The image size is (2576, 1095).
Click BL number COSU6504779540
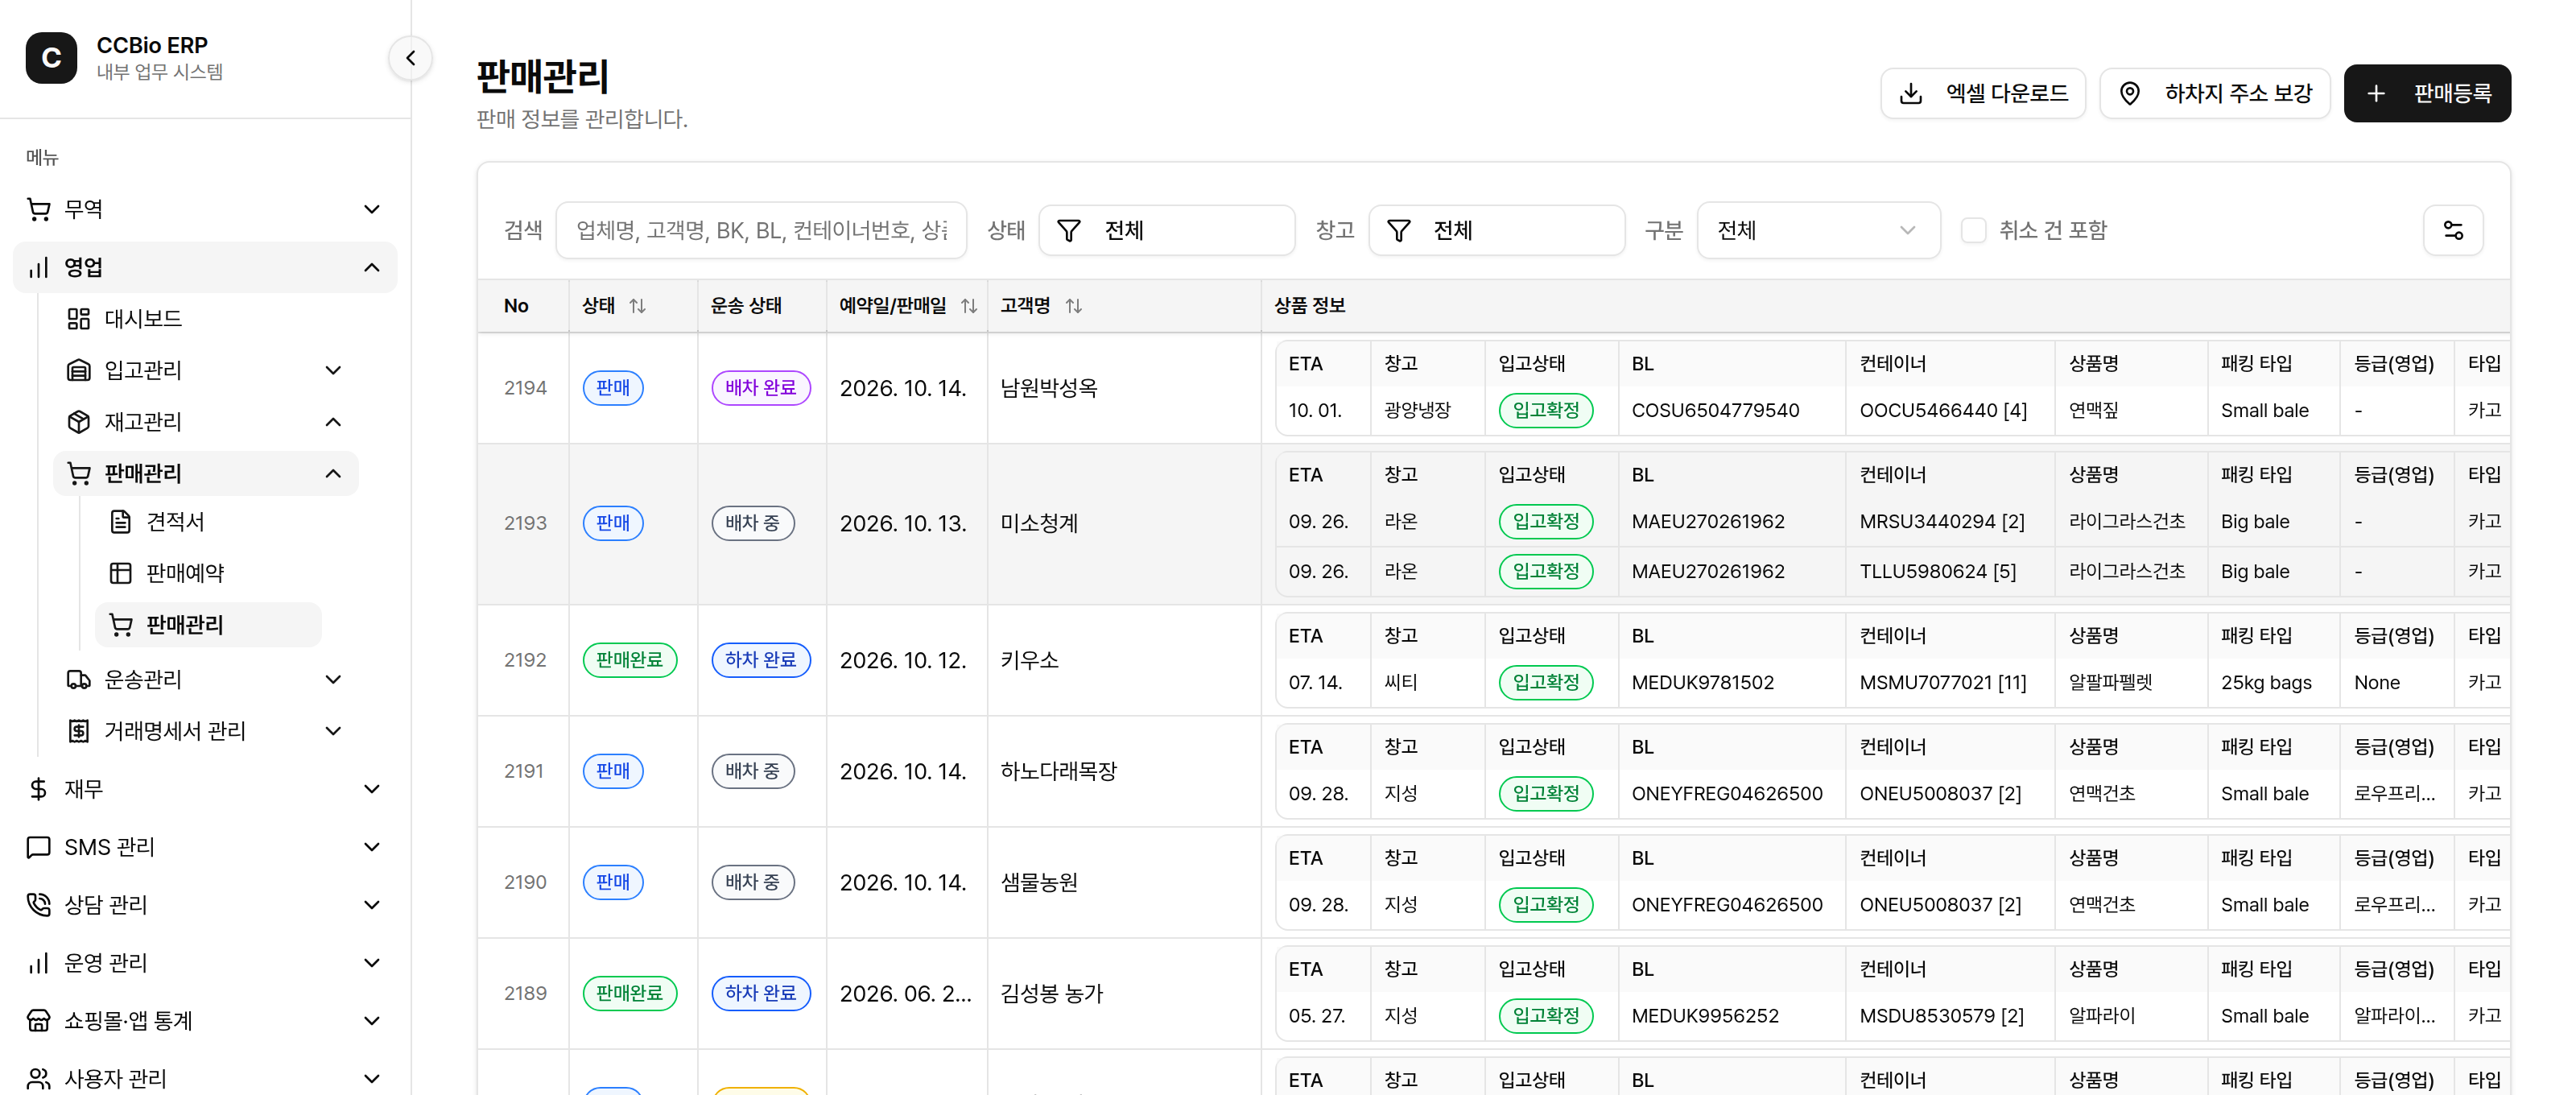pyautogui.click(x=1714, y=410)
